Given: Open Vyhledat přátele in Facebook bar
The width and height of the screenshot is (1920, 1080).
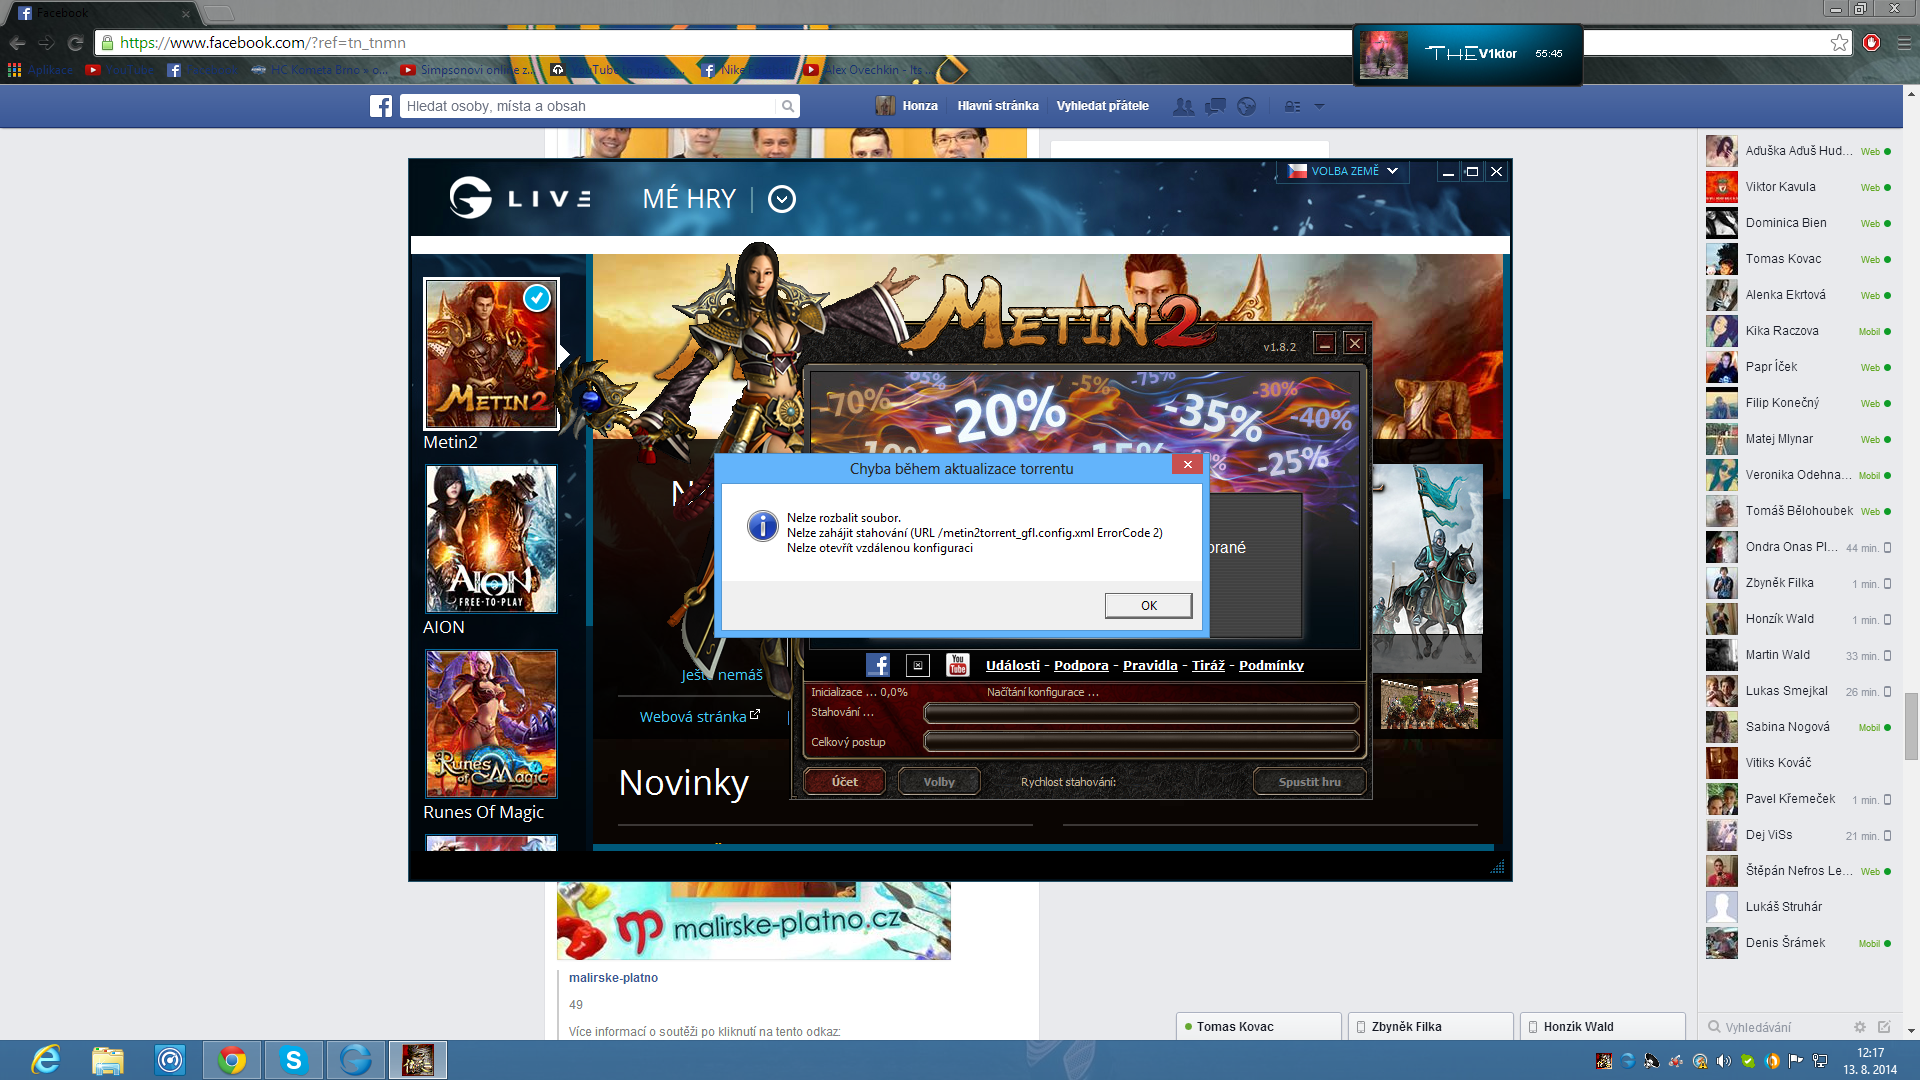Looking at the screenshot, I should coord(1102,106).
